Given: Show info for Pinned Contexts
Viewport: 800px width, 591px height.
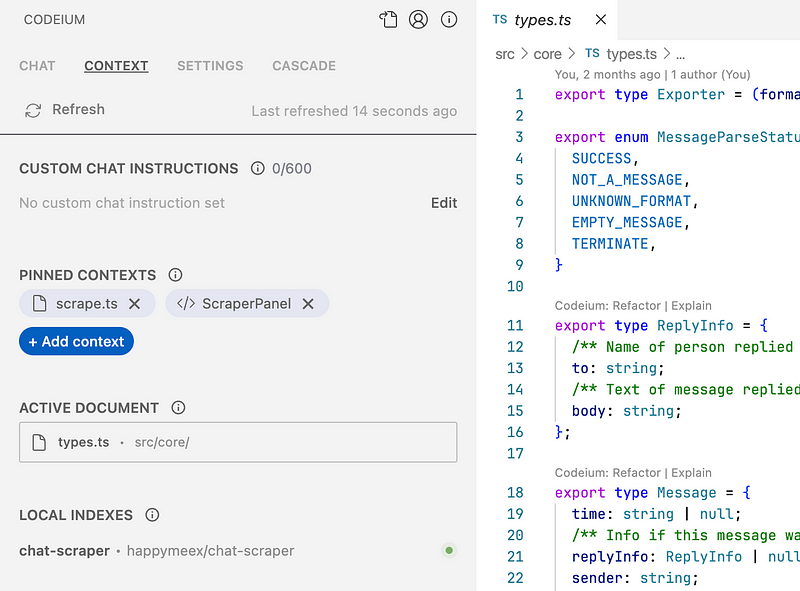Looking at the screenshot, I should (x=176, y=275).
